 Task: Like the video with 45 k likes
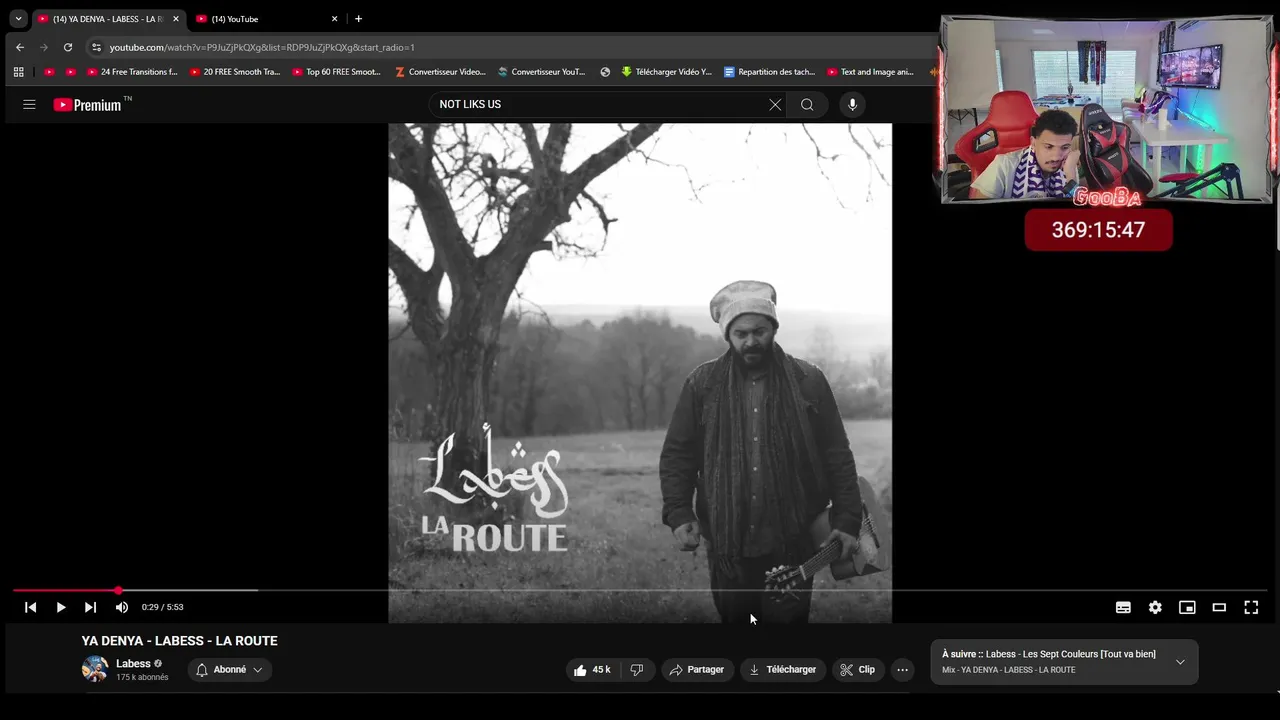tap(592, 670)
